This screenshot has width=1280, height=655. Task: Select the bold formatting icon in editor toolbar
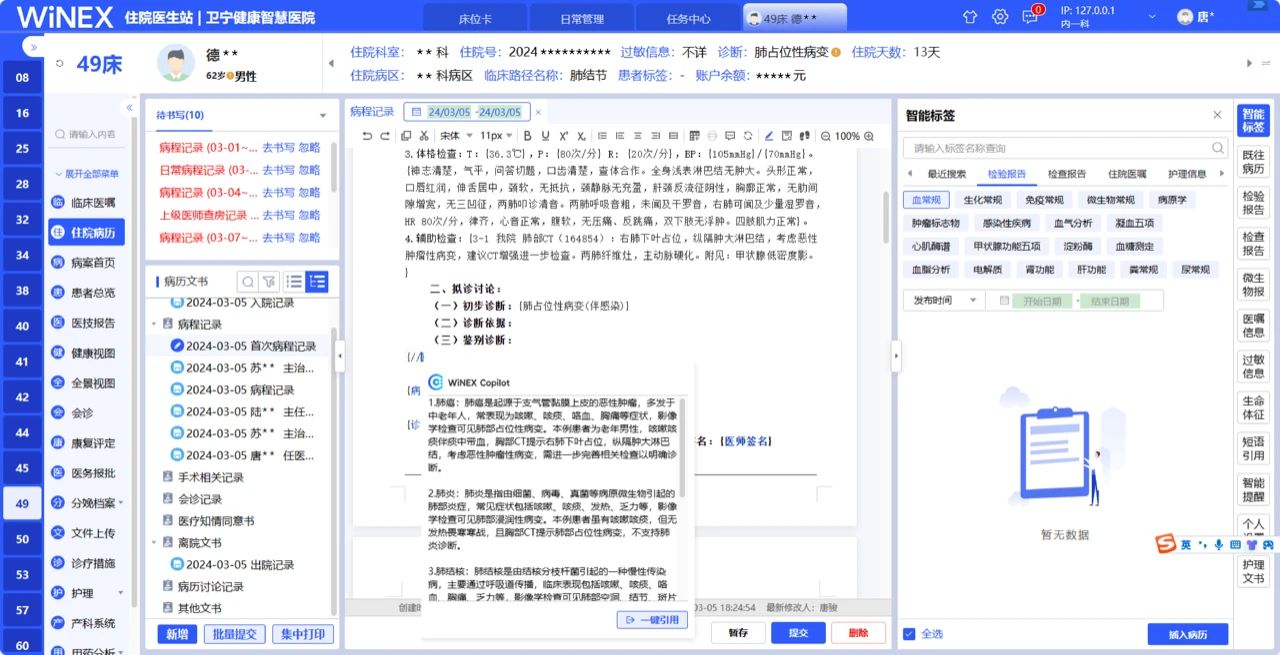[528, 135]
